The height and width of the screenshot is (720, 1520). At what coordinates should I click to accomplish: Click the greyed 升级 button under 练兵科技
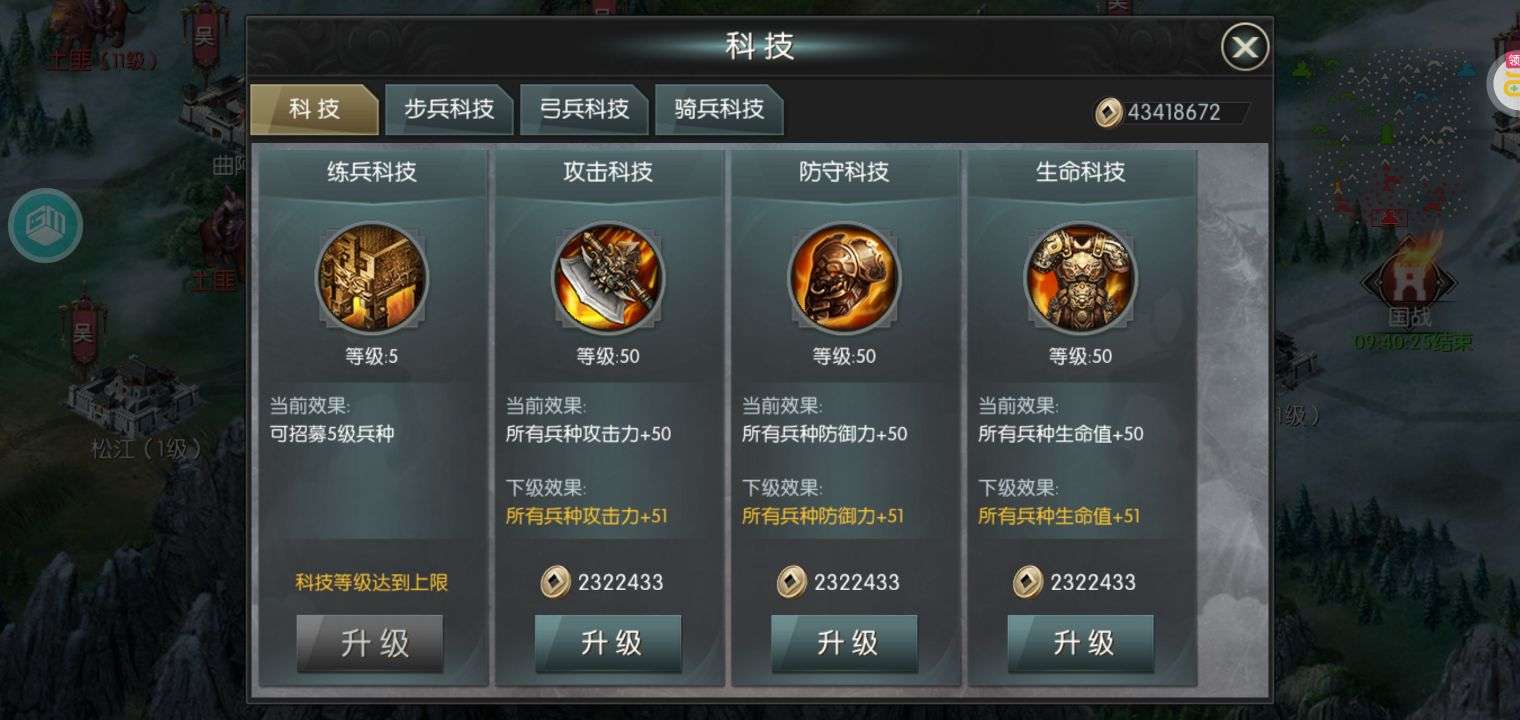(370, 643)
